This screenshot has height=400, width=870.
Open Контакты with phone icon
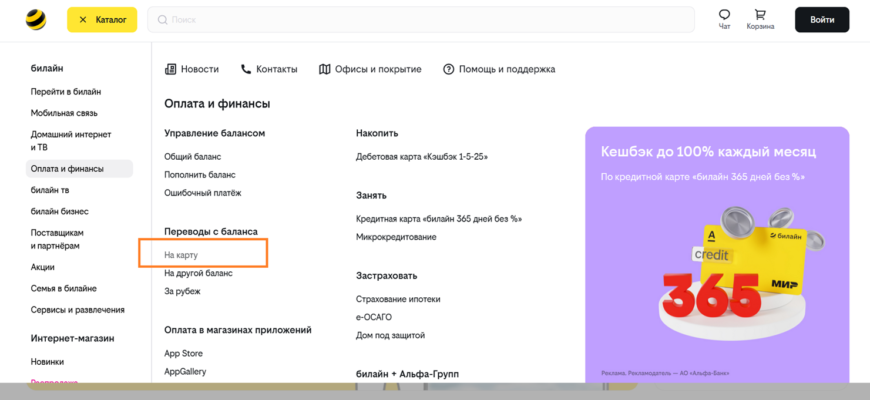[269, 69]
